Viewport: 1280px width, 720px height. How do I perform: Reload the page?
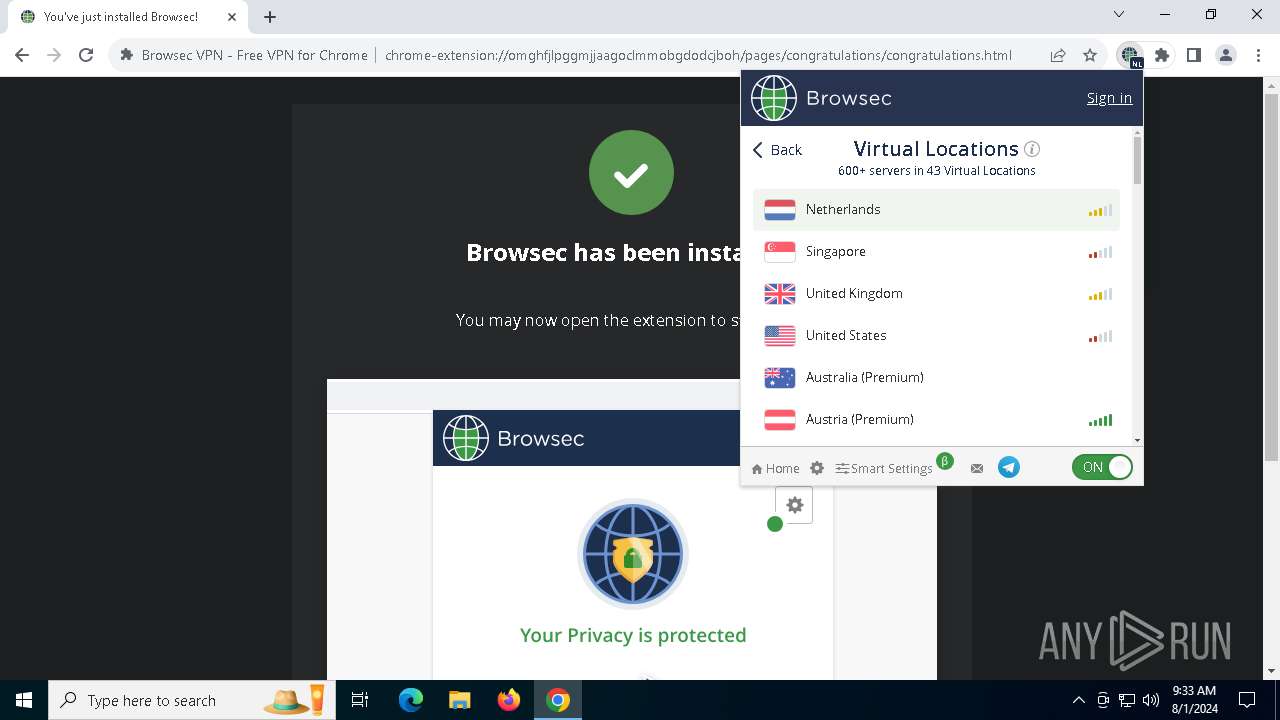click(86, 56)
